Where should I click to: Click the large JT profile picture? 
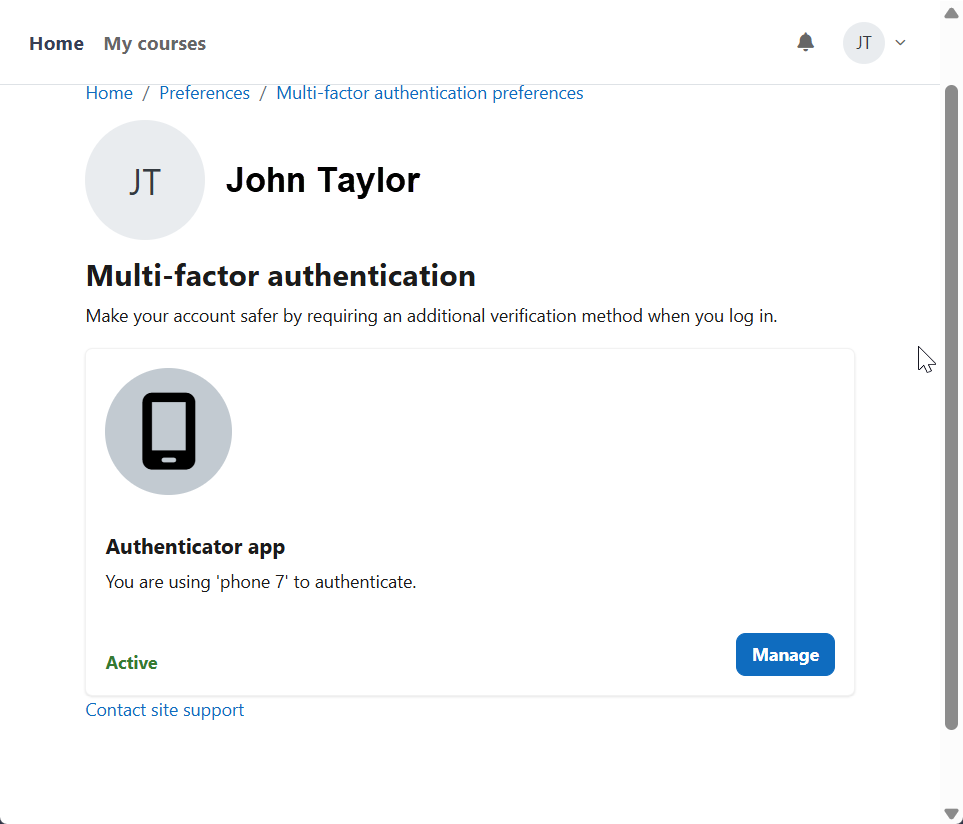coord(145,180)
